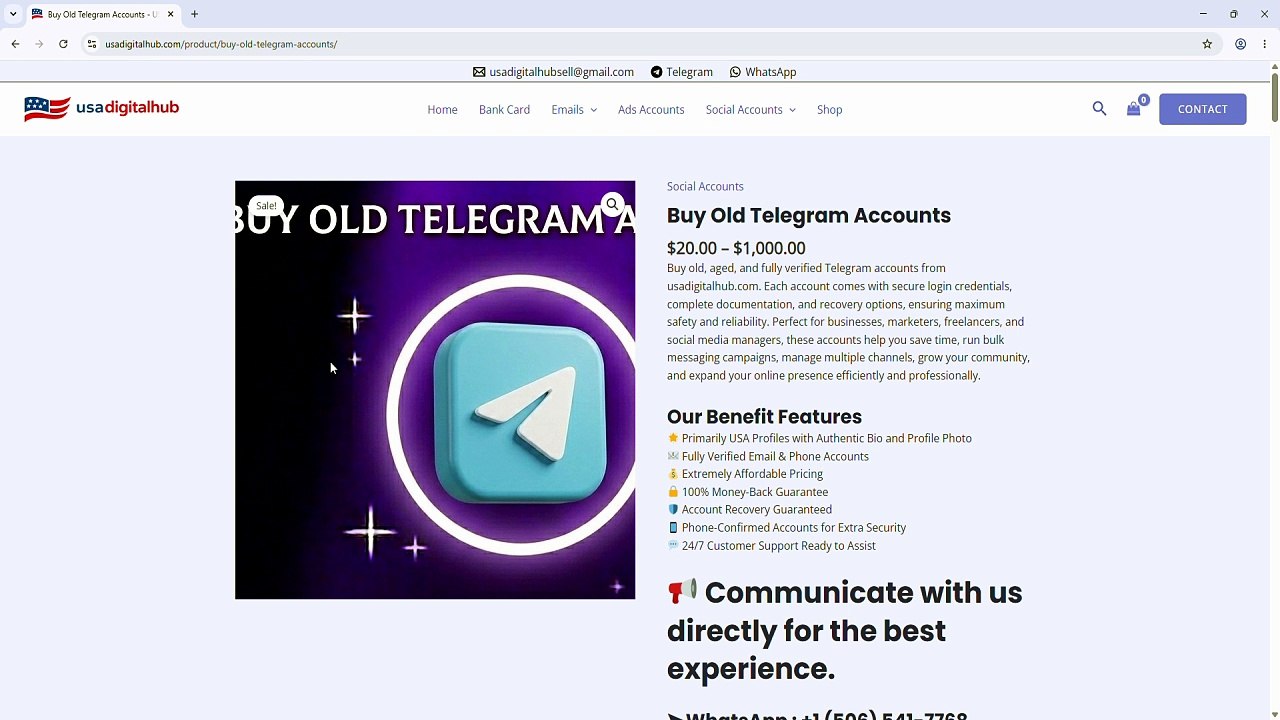Screen dimensions: 1280x720
Task: Click the Social Accounts category link
Action: pyautogui.click(x=705, y=186)
